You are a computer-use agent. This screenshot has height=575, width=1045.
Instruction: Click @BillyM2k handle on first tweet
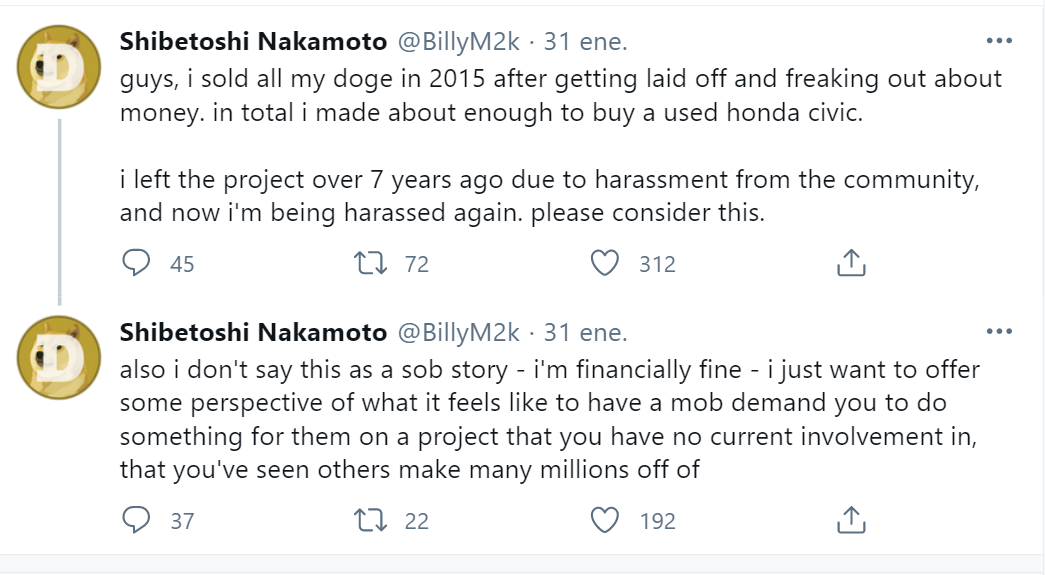(458, 42)
